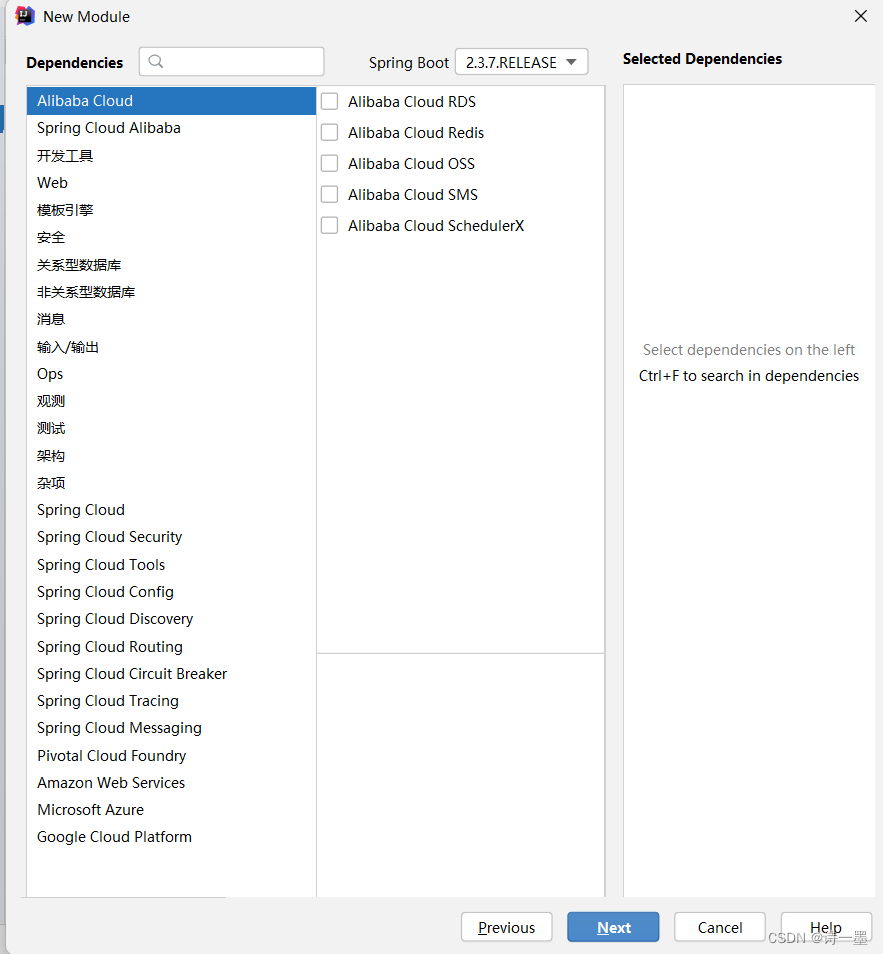Enable Alibaba Cloud Redis dependency
The image size is (883, 954).
click(x=329, y=133)
